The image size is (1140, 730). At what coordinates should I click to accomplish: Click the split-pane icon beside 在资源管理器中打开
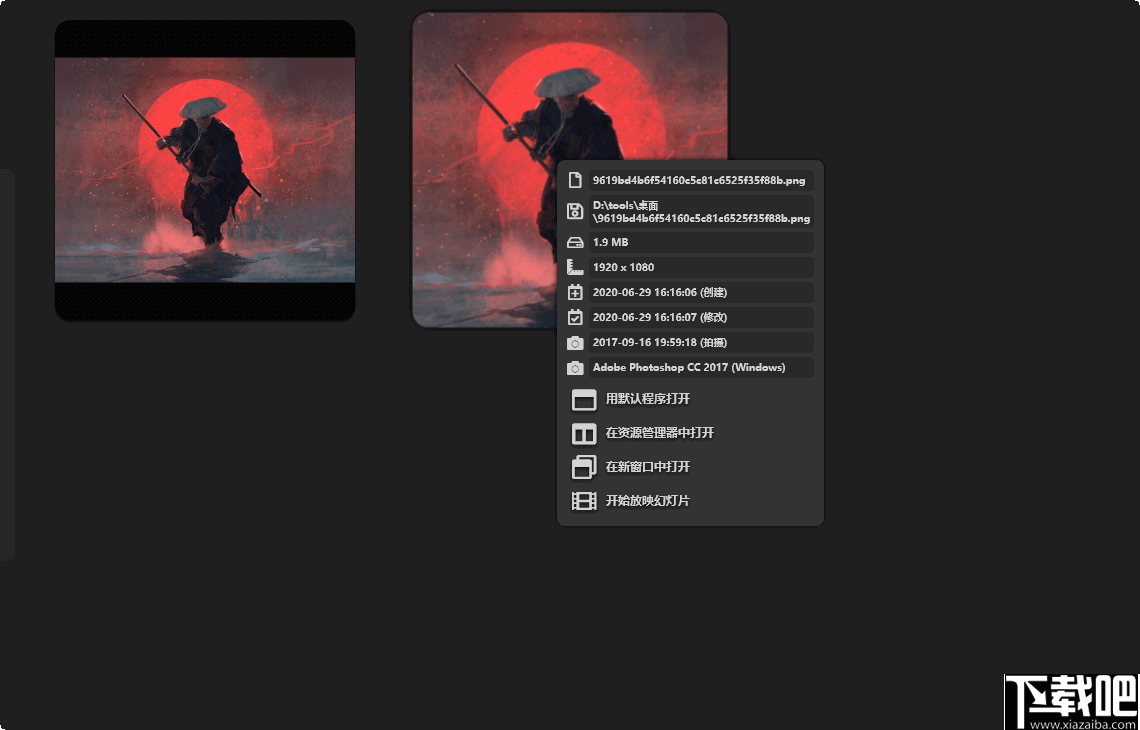tap(581, 433)
